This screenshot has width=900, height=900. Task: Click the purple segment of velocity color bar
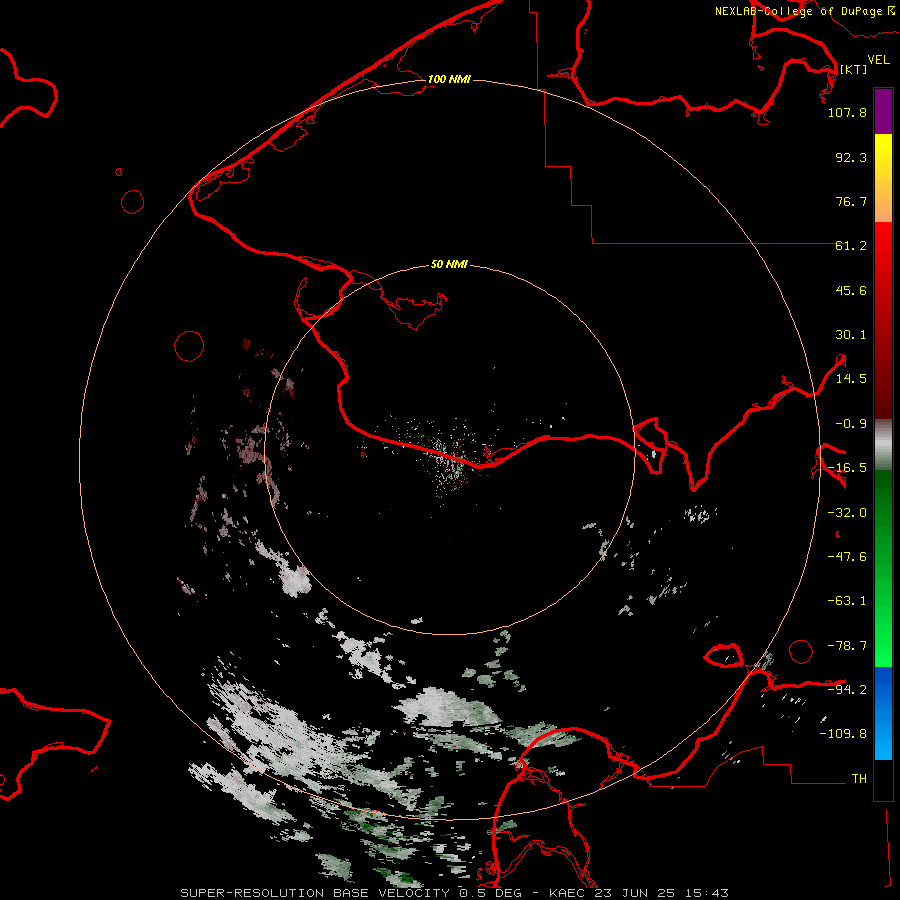tap(883, 112)
